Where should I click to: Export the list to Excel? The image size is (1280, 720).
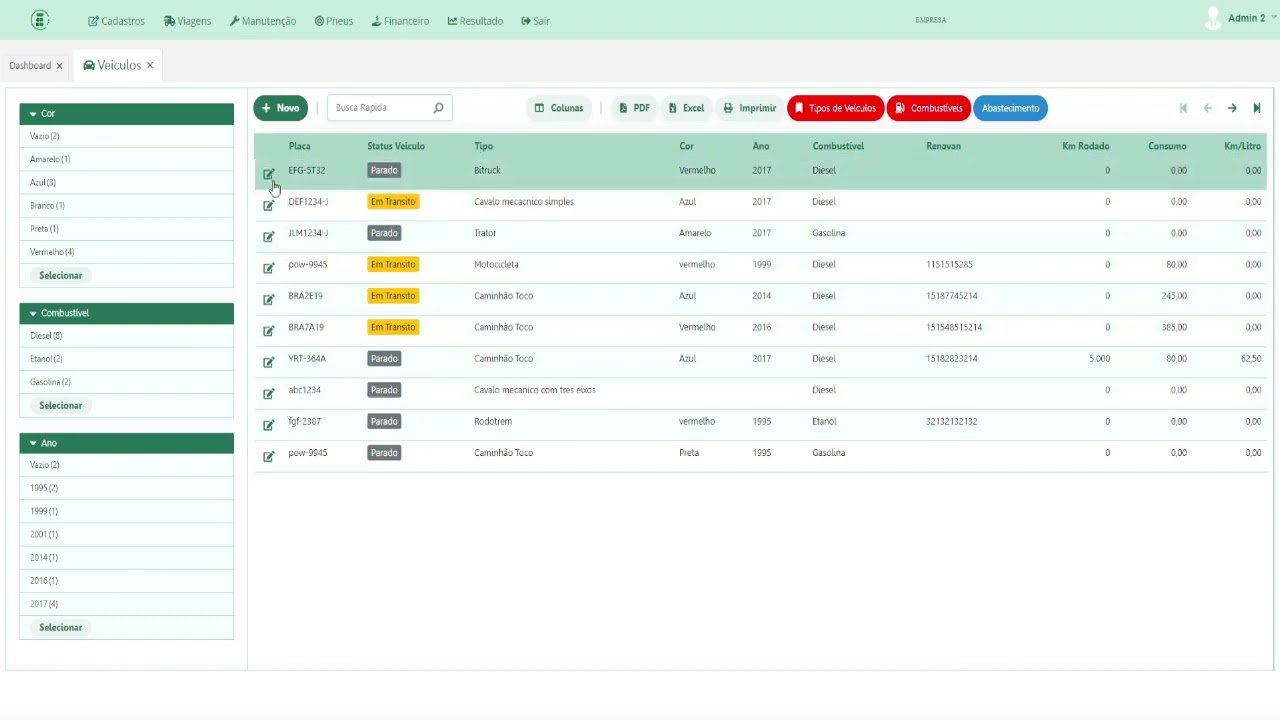[x=687, y=108]
